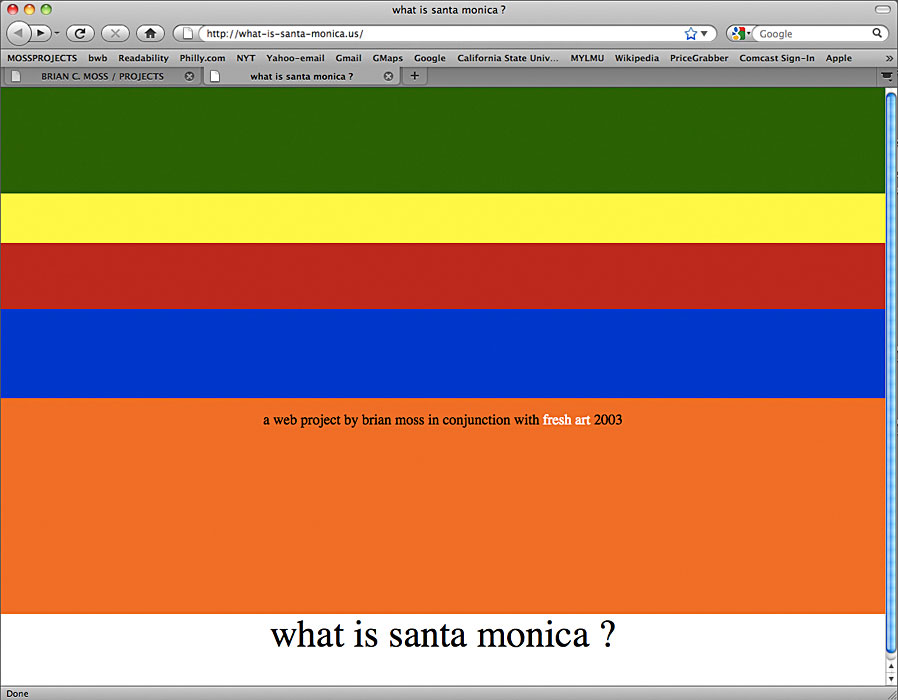This screenshot has width=898, height=700.
Task: Open the back/forward history dropdown
Action: pos(57,33)
